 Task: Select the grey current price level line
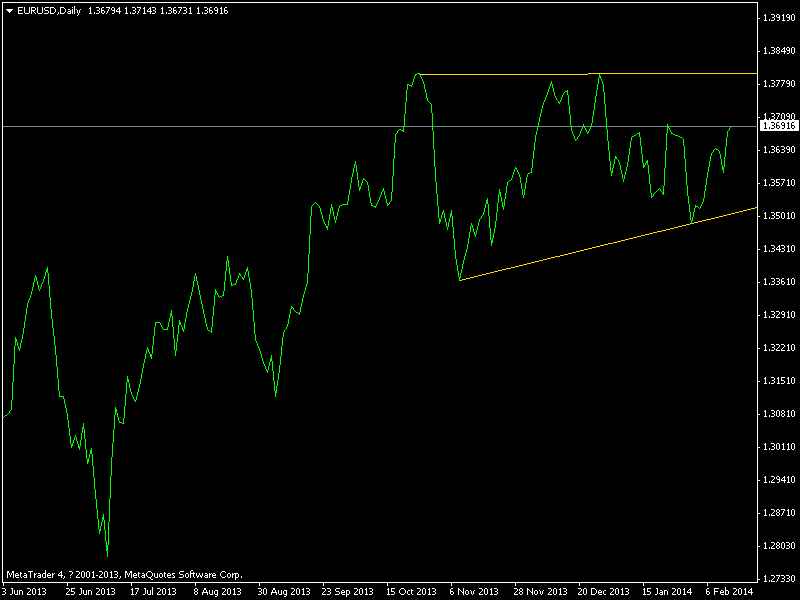[x=380, y=126]
